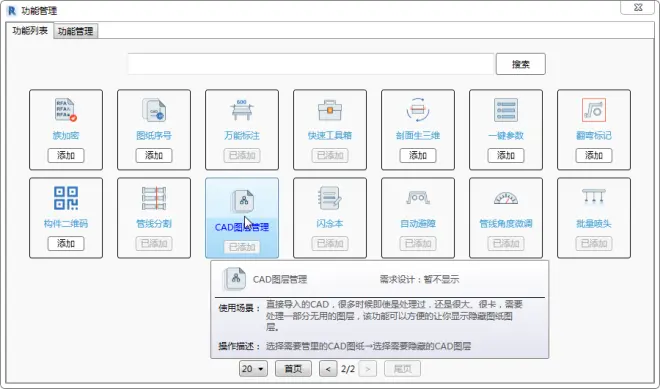The image size is (660, 389).
Task: Select the 批量喷头 sprinkler icon
Action: coord(594,197)
